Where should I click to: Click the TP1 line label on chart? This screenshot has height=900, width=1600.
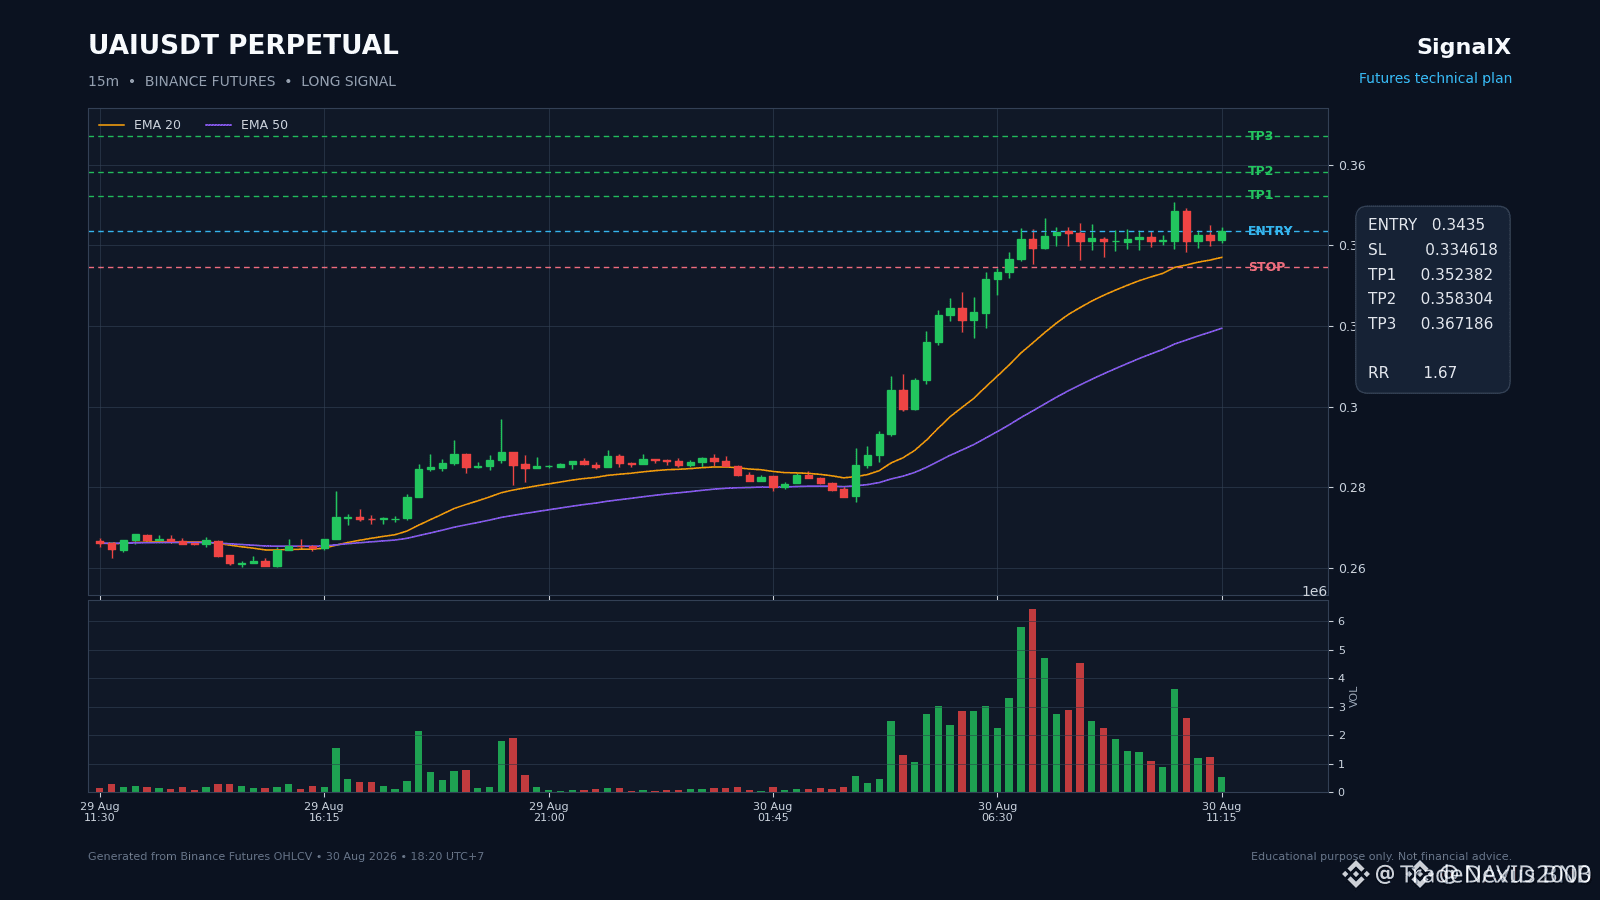pos(1260,195)
